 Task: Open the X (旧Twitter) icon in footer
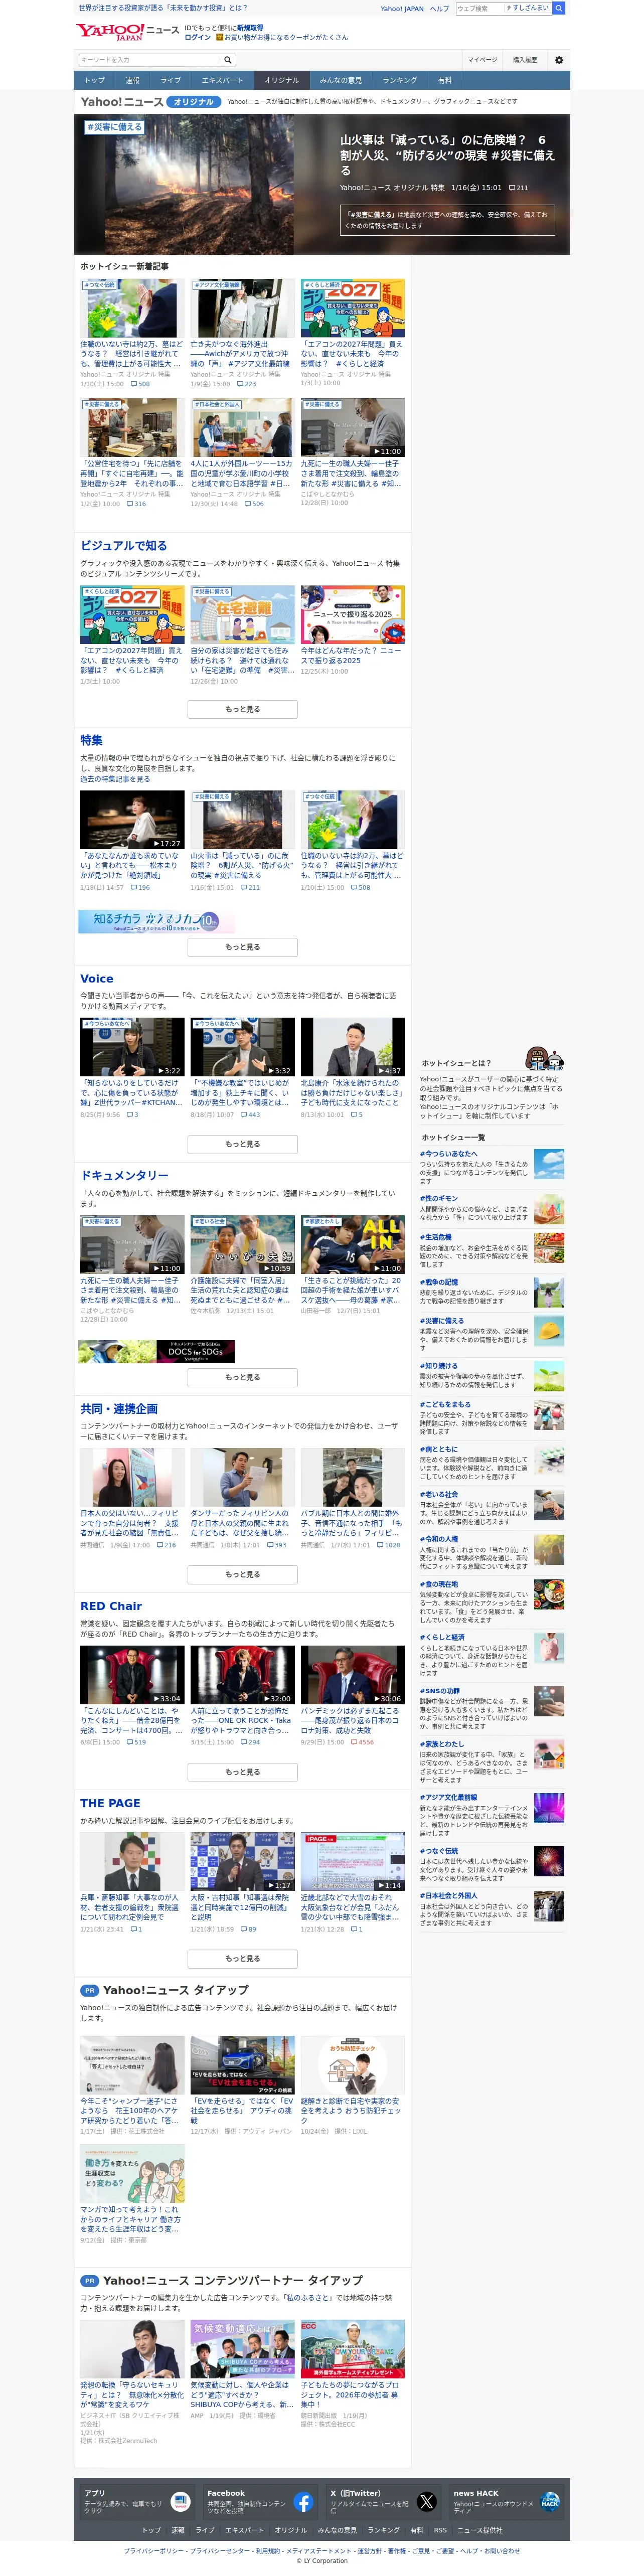coord(427,2502)
